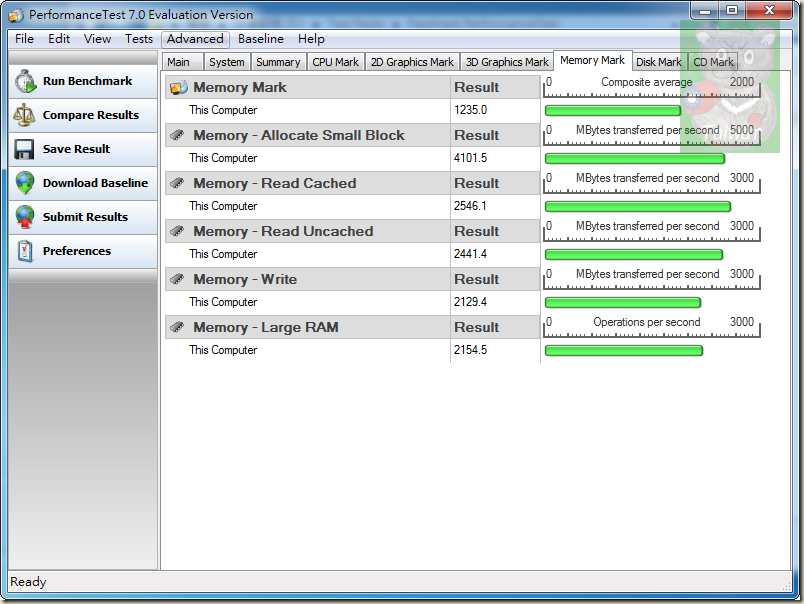The height and width of the screenshot is (604, 804).
Task: Click the Memory Mark header icon
Action: [178, 88]
